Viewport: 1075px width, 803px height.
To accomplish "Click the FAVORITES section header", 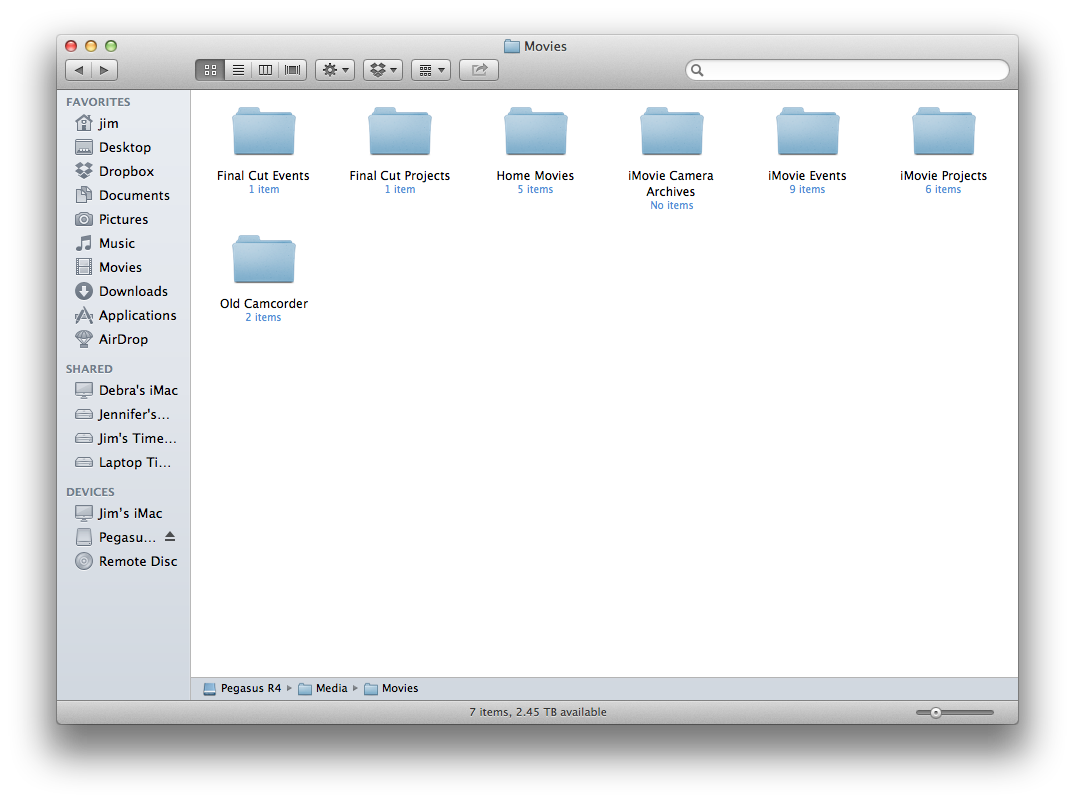I will pyautogui.click(x=98, y=102).
